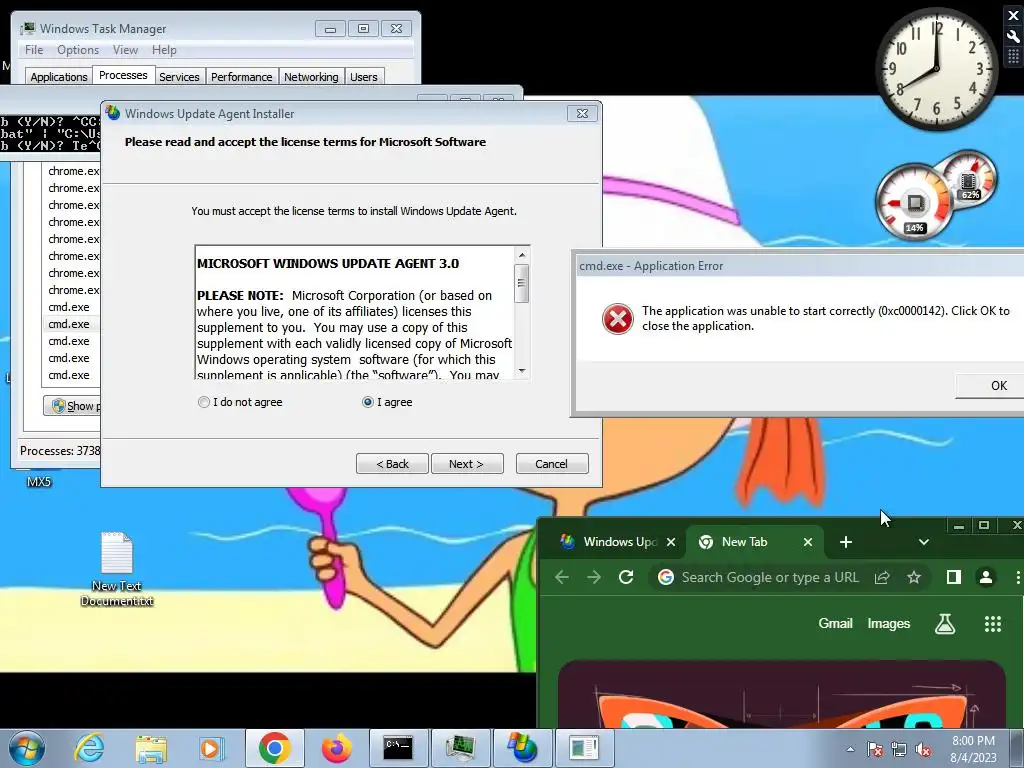Viewport: 1024px width, 768px height.
Task: Select the highlighted cmd.exe process row
Action: (x=72, y=324)
